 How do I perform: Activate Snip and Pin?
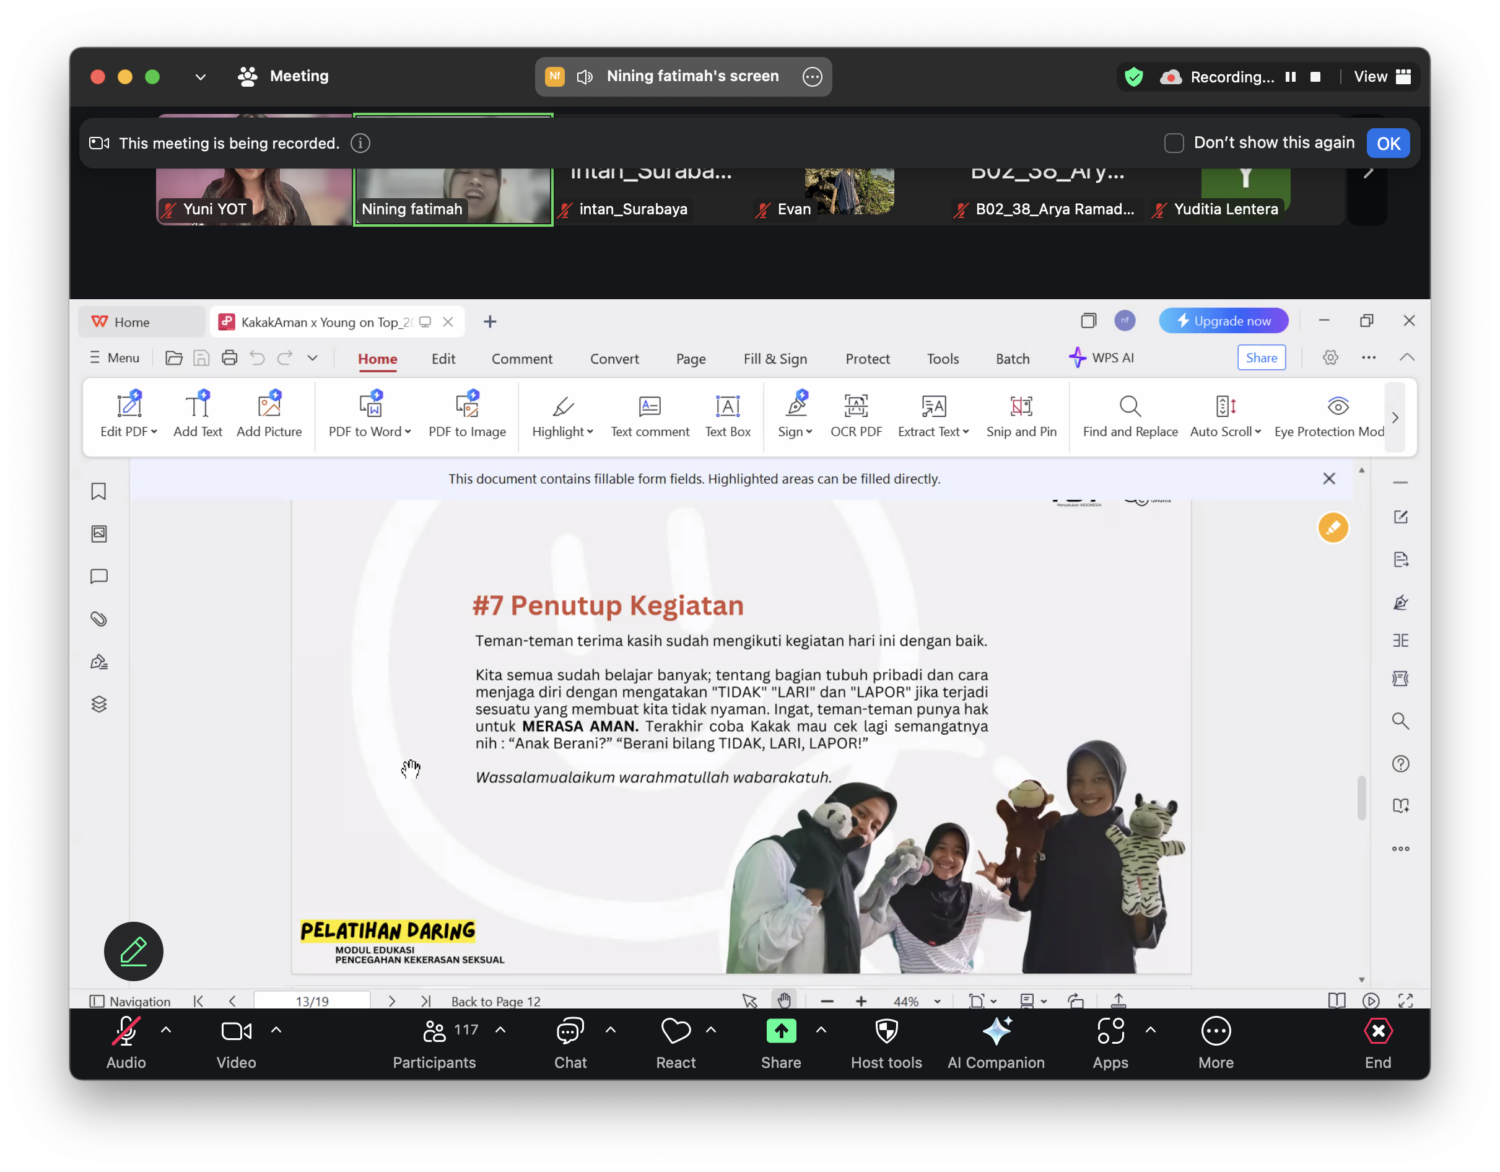[1021, 414]
